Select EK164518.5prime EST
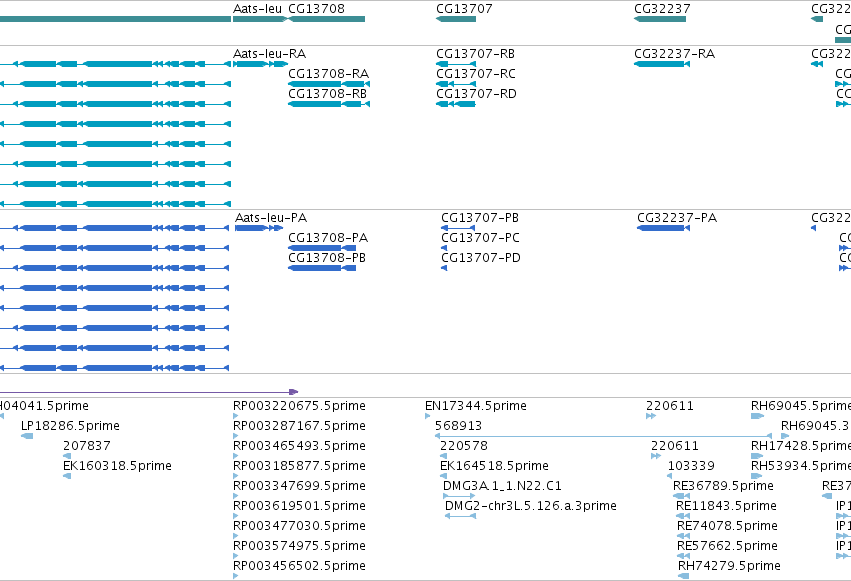Image resolution: width=851 pixels, height=581 pixels. pos(494,466)
